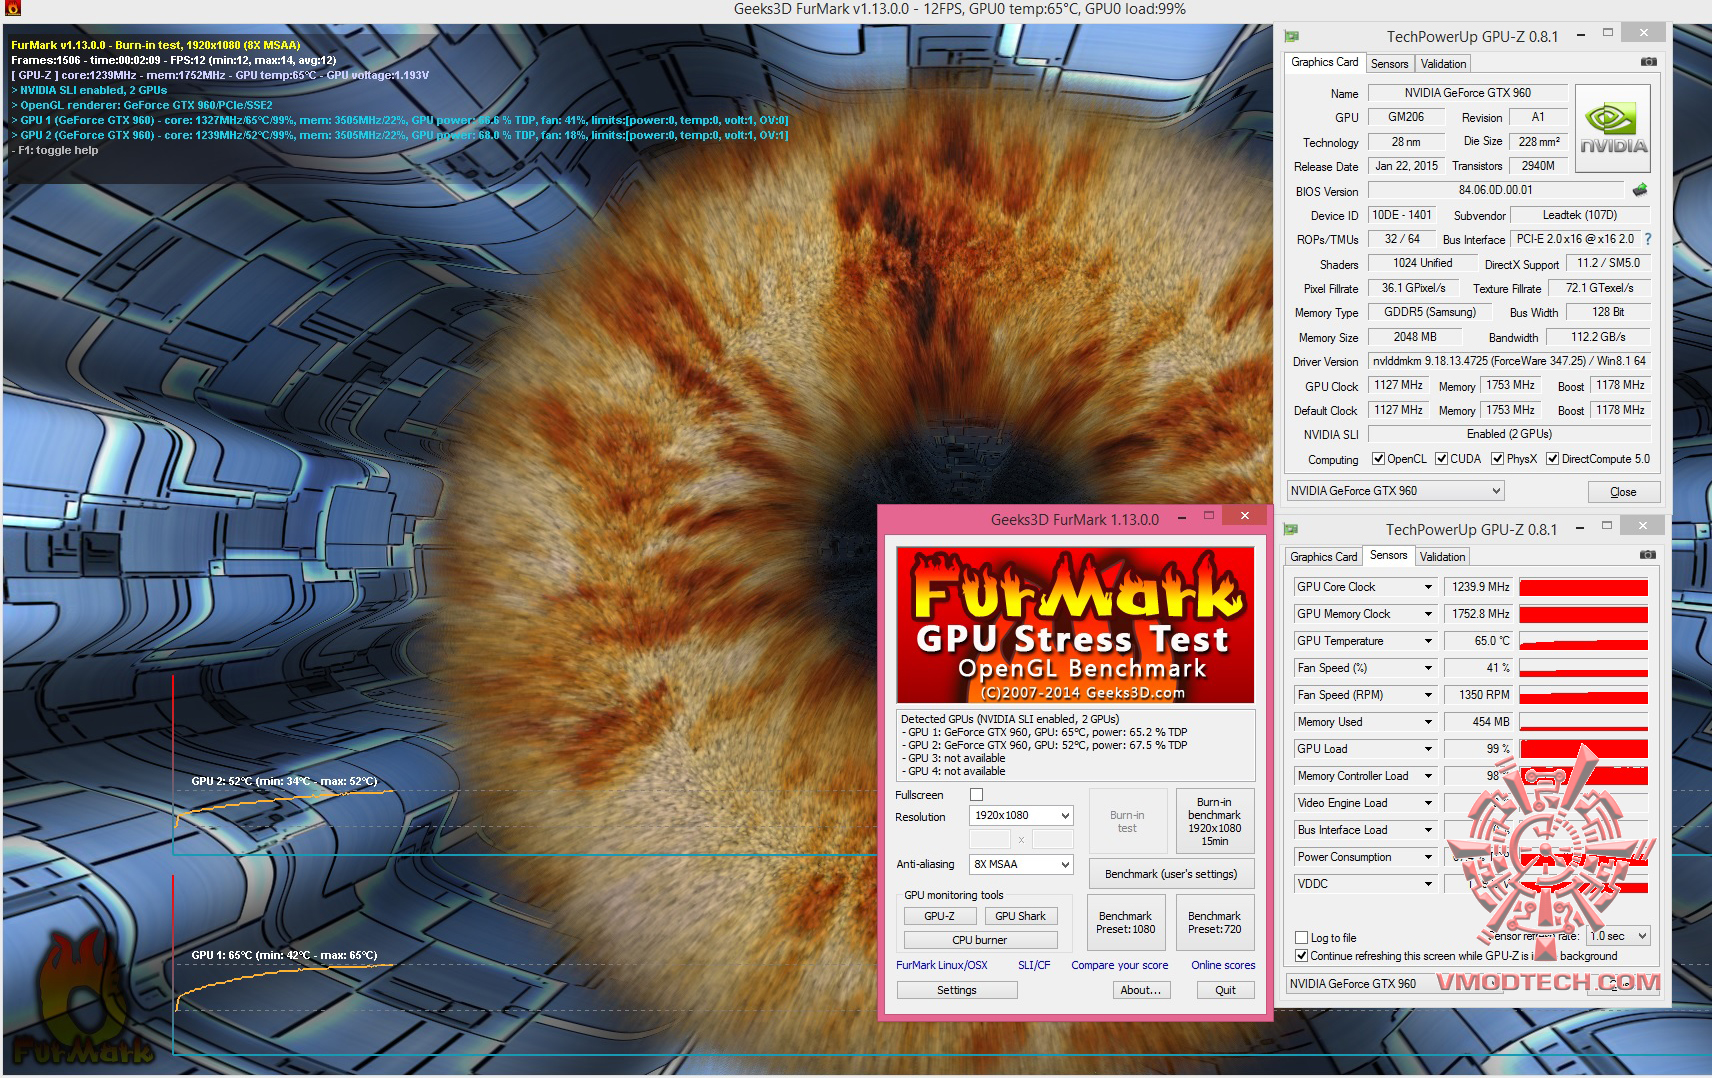Run Benchmark Preset:1080
Screen dimensions: 1712x1078
click(x=1125, y=923)
